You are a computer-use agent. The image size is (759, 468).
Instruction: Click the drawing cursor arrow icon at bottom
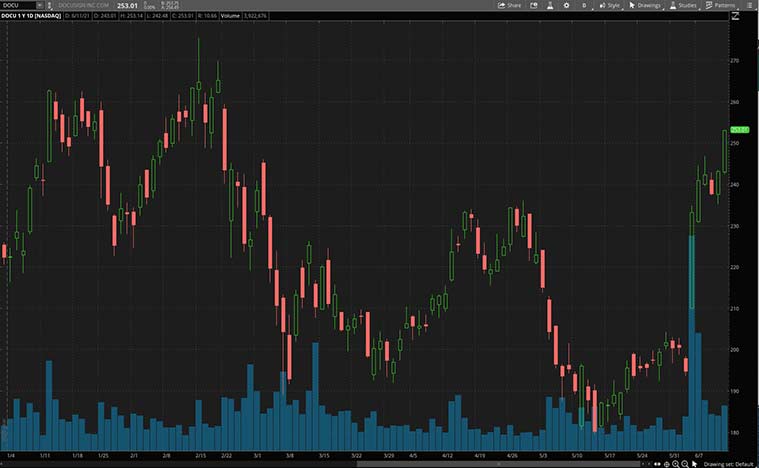point(695,464)
